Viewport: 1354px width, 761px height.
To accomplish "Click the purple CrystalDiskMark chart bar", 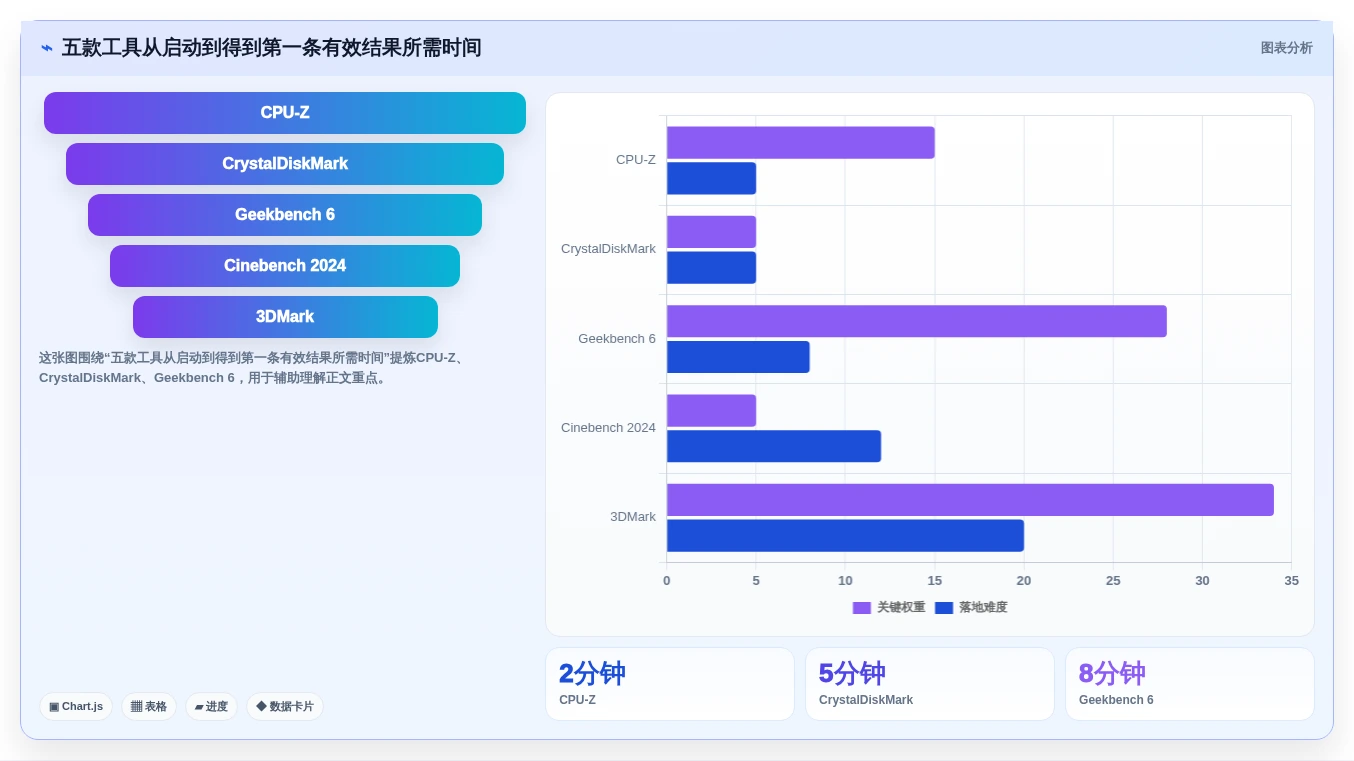I will coord(711,232).
